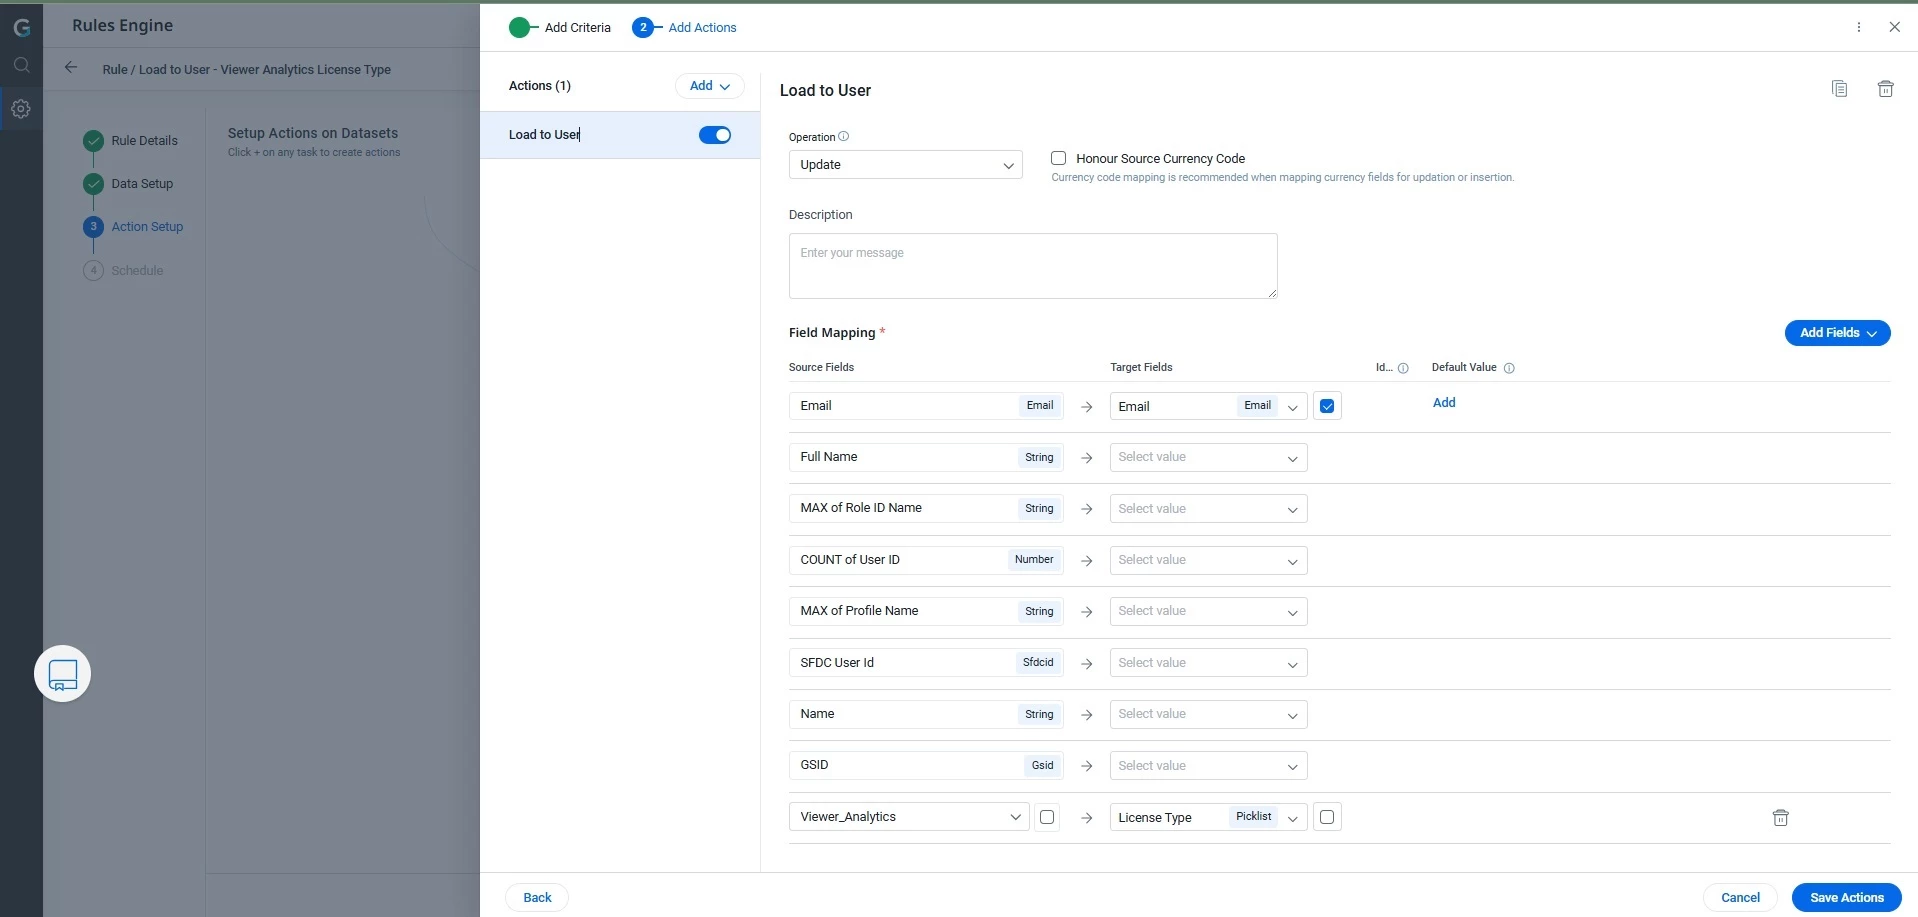Select target value for MAX of Role ID Name
This screenshot has width=1918, height=917.
pyautogui.click(x=1208, y=509)
